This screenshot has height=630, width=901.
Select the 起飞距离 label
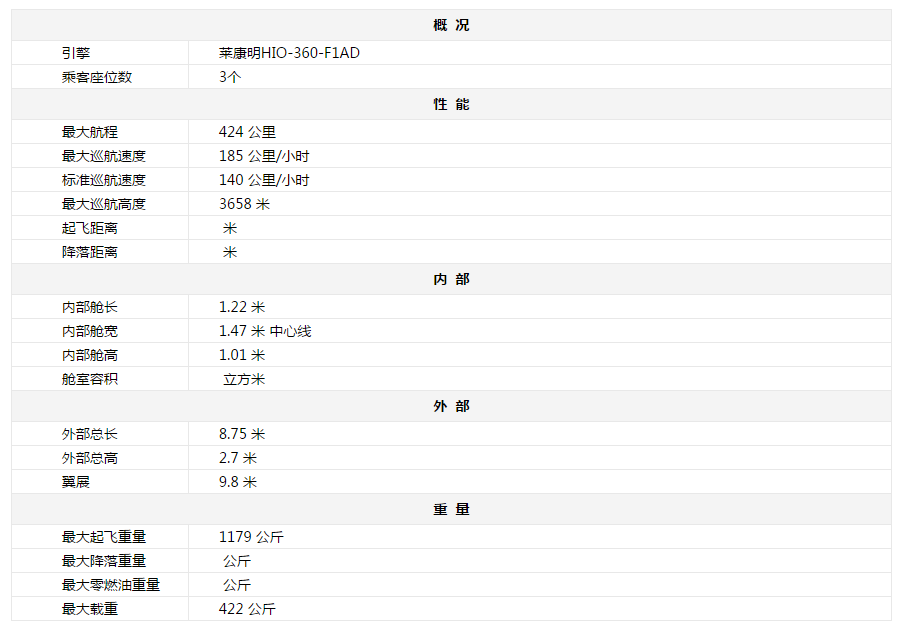[x=90, y=228]
